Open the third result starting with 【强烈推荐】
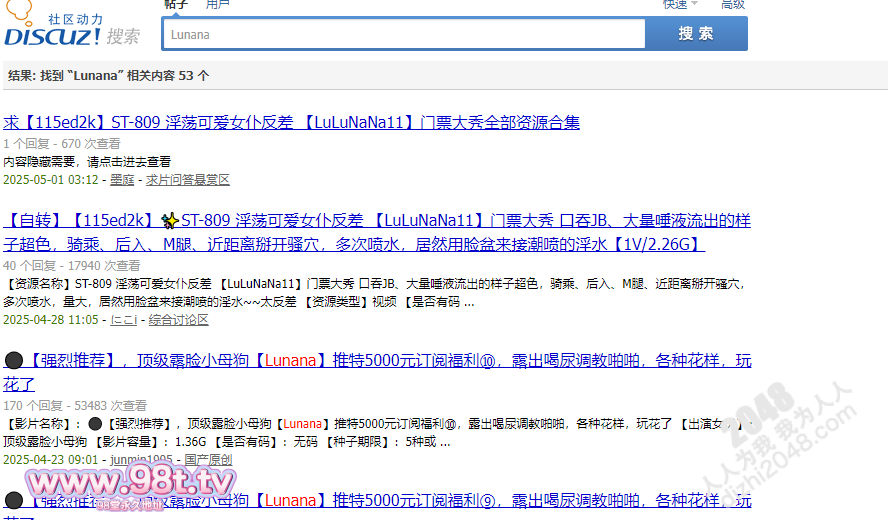Screen dimensions: 888x520 click(390, 361)
